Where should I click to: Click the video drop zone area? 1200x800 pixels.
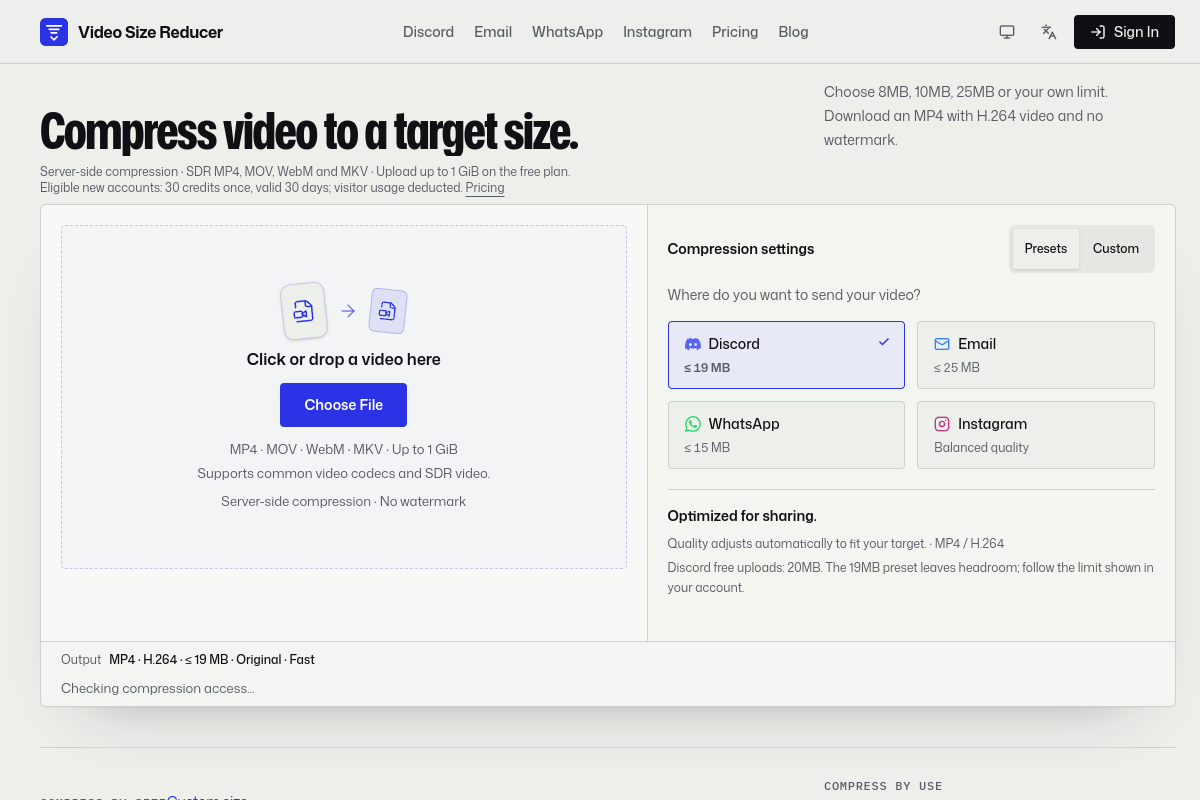(x=344, y=397)
